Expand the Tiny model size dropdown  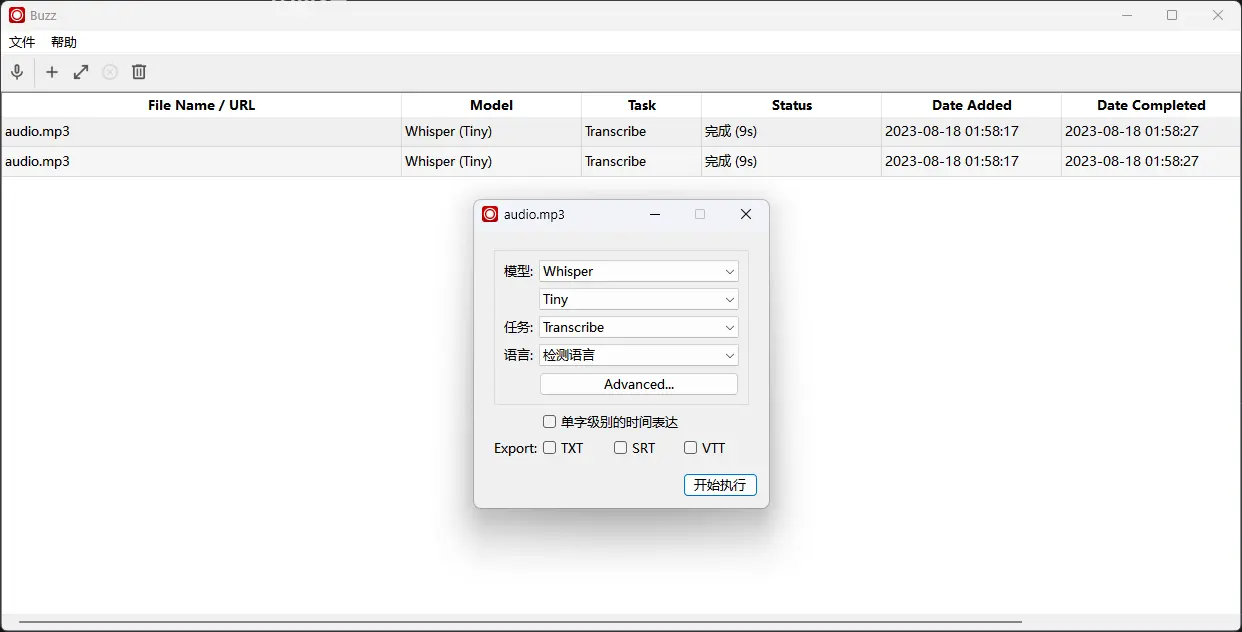point(638,299)
